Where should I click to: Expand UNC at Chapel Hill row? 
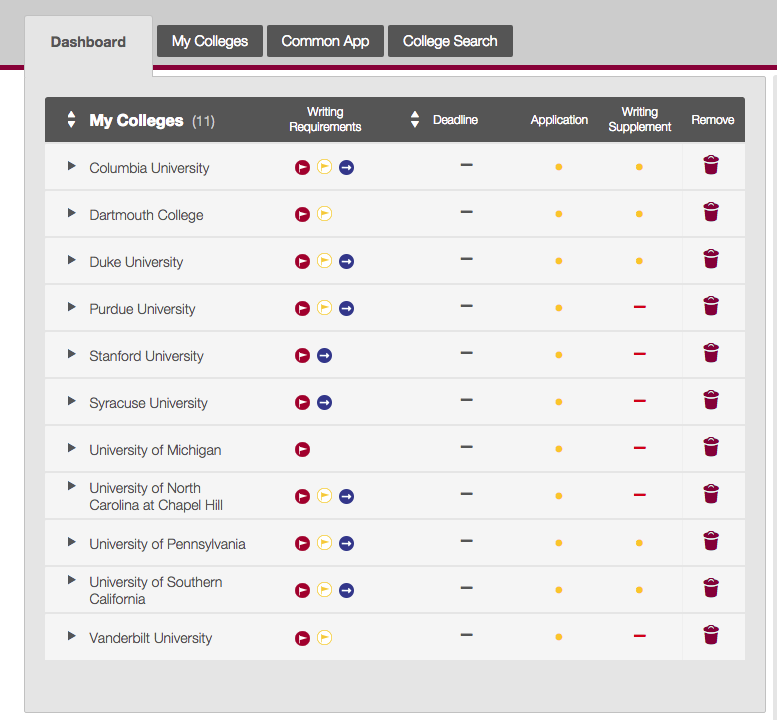(72, 486)
